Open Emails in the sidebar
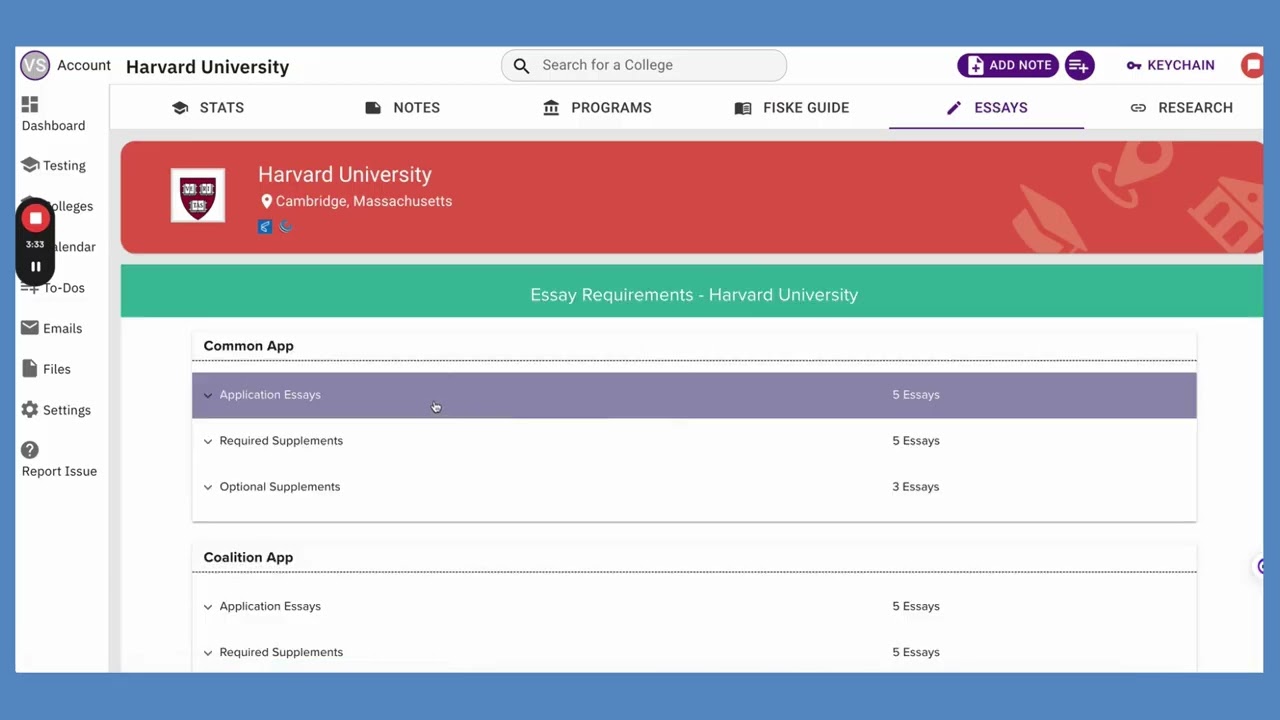The width and height of the screenshot is (1280, 720). (x=62, y=328)
